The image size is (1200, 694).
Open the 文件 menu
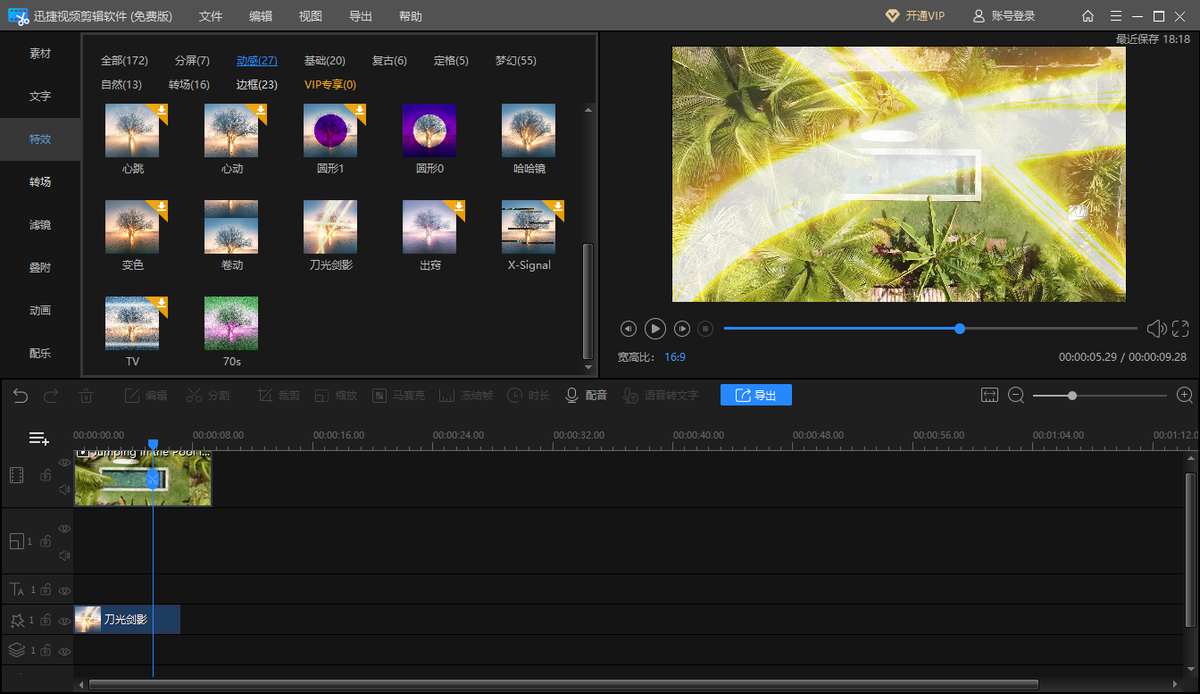tap(210, 16)
